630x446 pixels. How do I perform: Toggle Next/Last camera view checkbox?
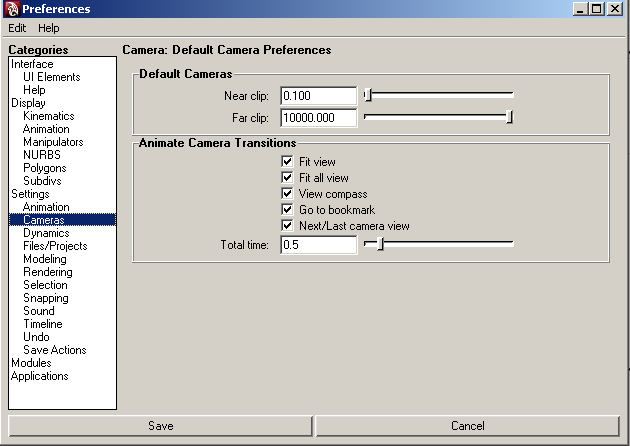[x=287, y=225]
